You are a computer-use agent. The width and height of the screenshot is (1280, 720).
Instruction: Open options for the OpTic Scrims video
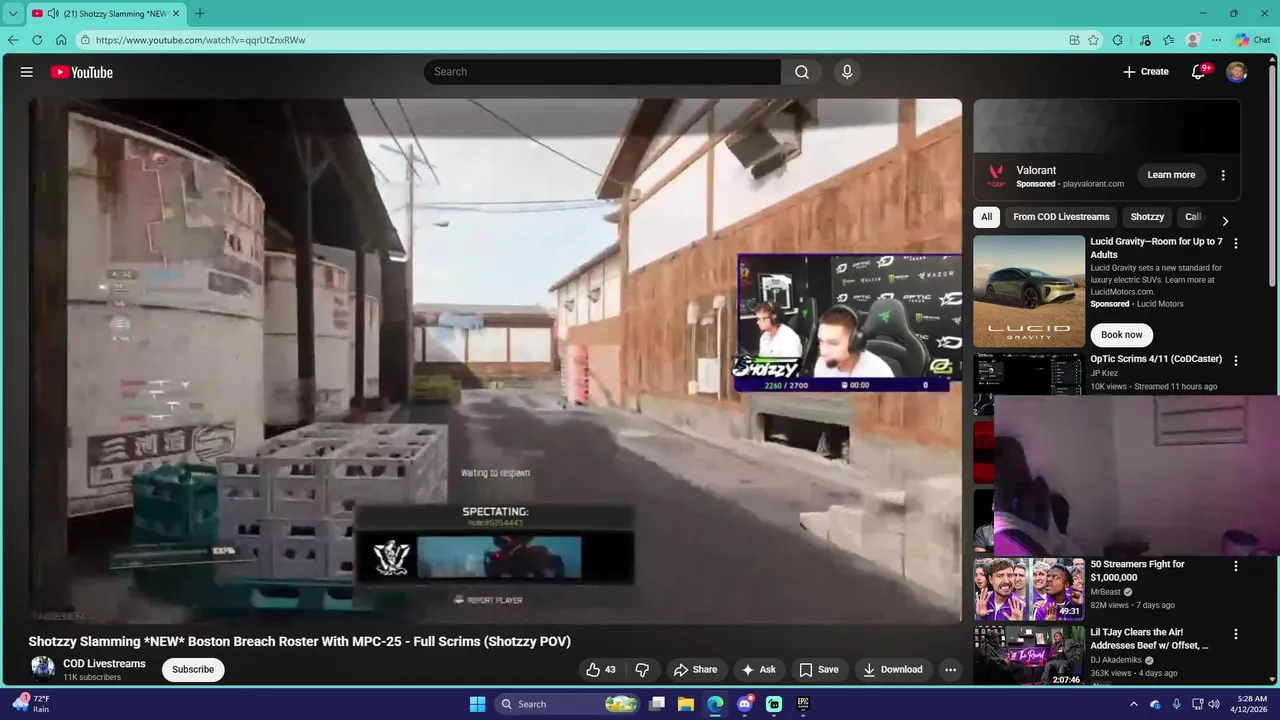coord(1236,360)
